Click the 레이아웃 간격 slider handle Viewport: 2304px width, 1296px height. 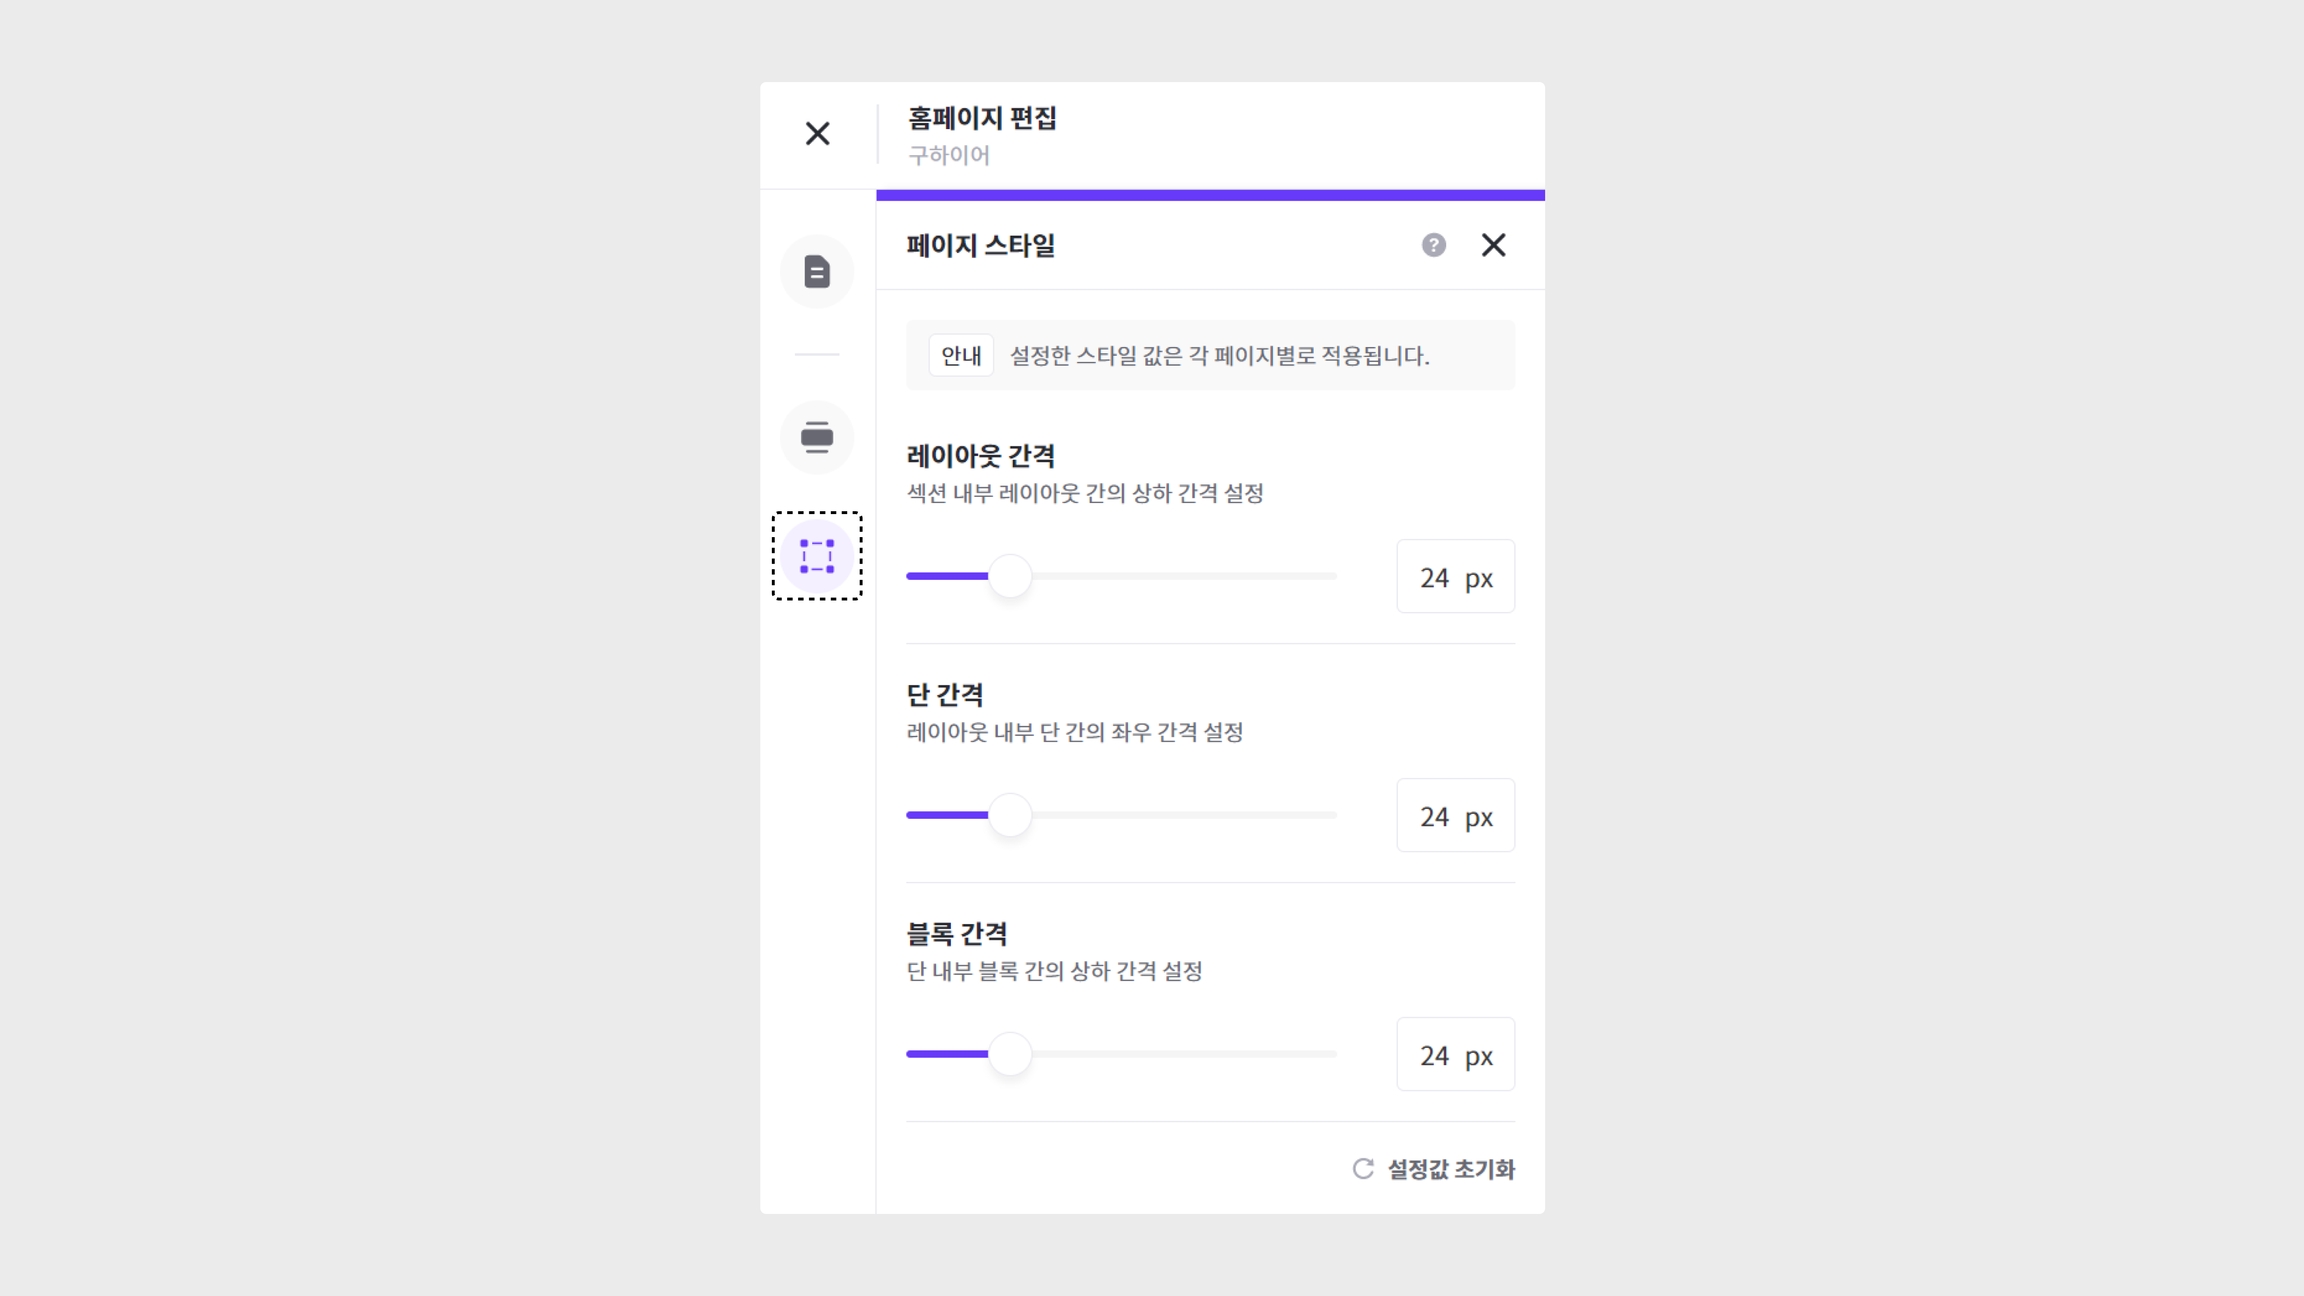click(x=1010, y=577)
